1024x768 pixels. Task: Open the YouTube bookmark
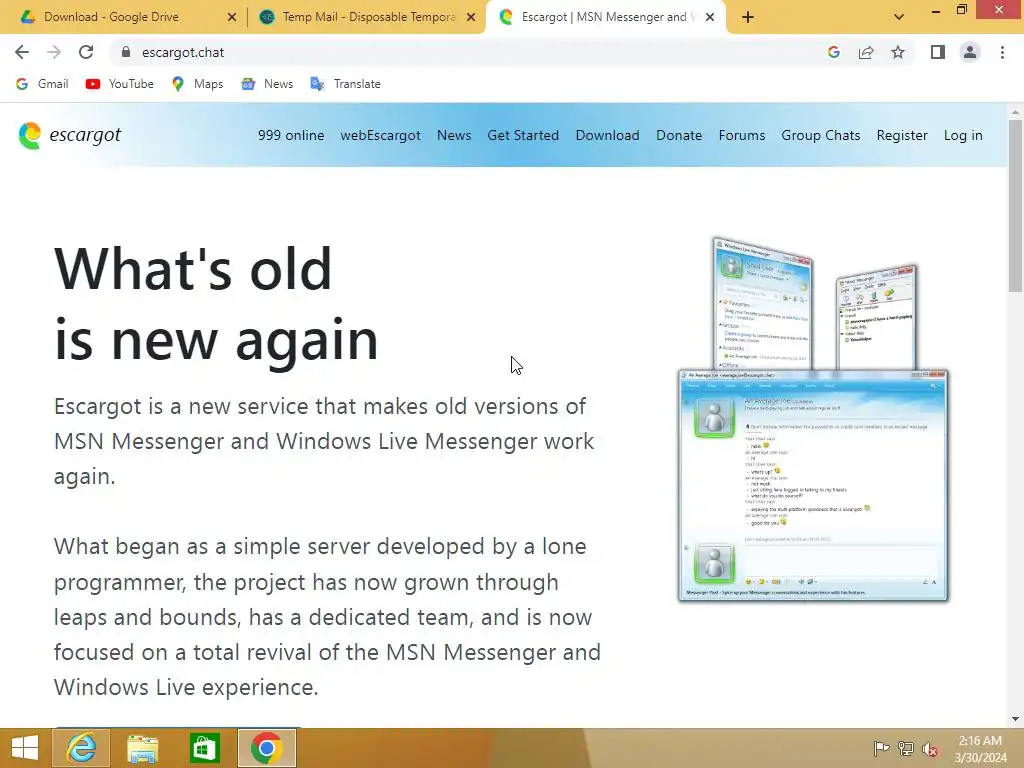pos(120,84)
